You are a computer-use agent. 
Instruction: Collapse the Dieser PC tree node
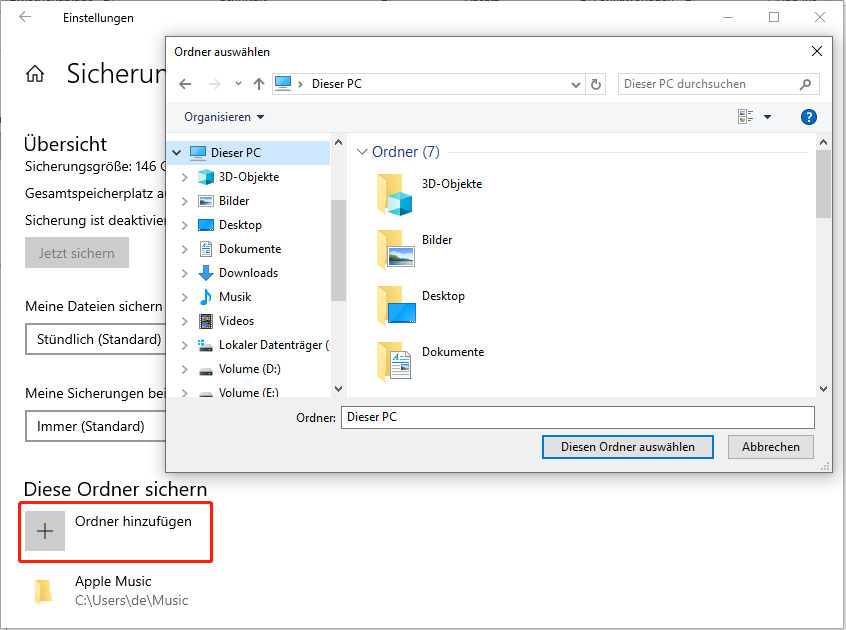coord(176,153)
